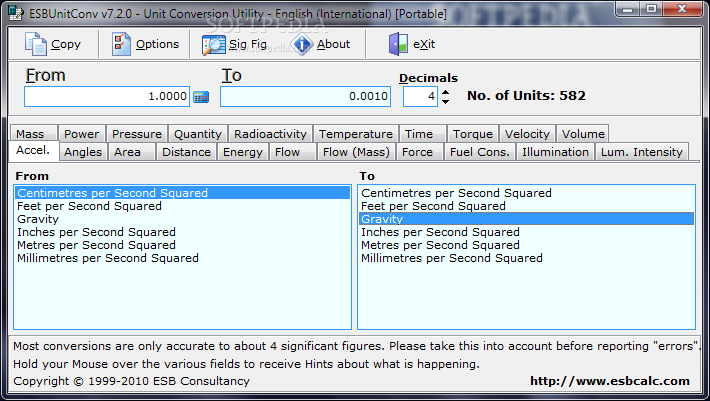Select Centimetres per Second Squared in From list
Viewport: 710px width, 401px height.
pos(182,193)
